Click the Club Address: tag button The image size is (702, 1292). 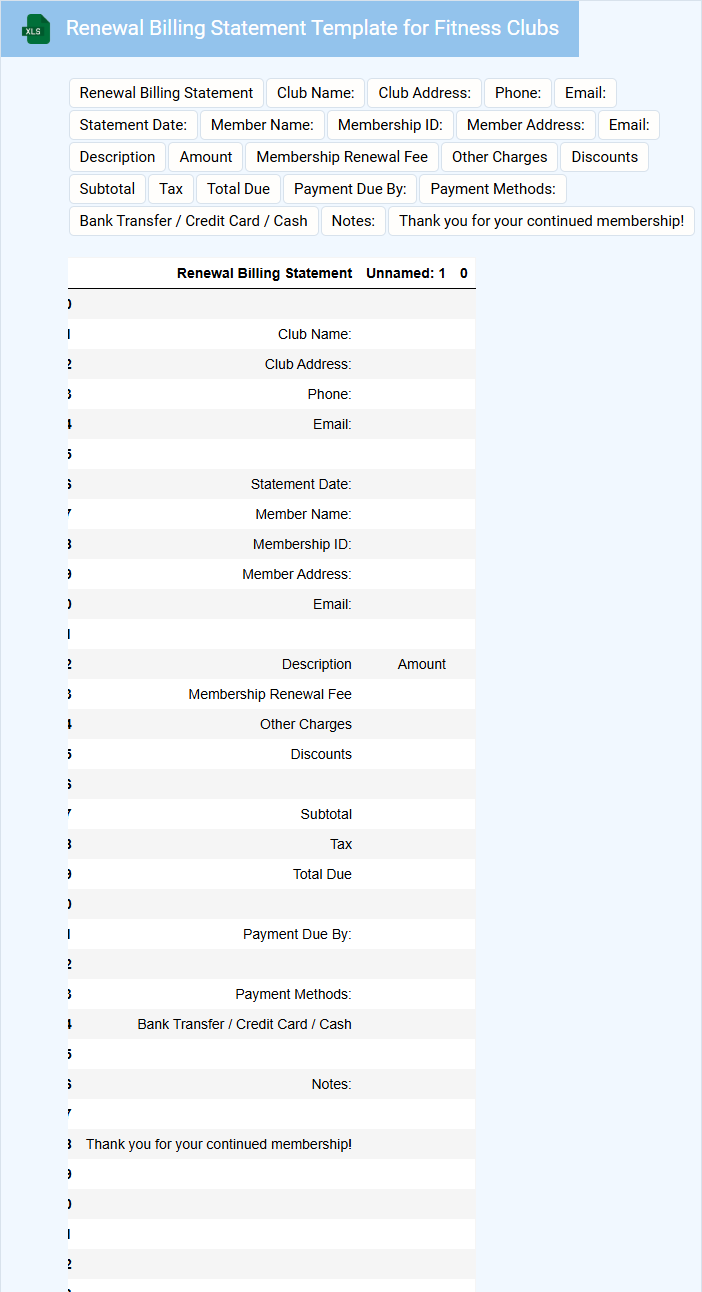tap(424, 93)
